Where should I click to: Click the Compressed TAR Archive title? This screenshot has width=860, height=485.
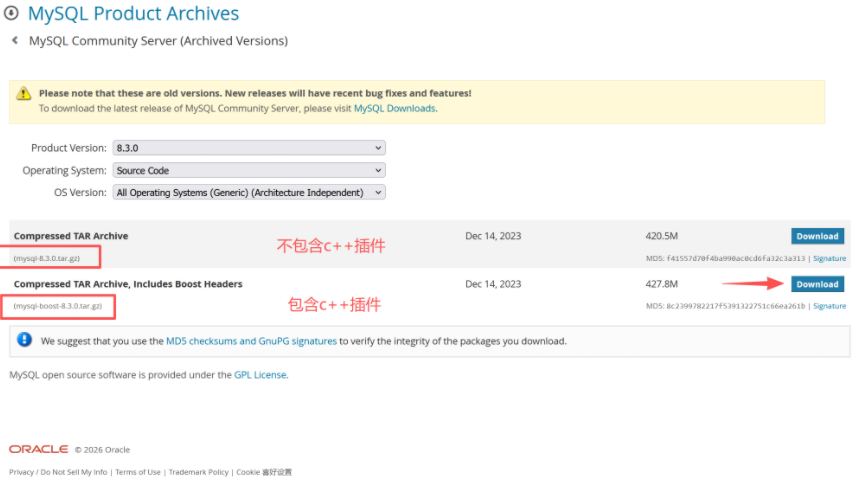click(71, 236)
